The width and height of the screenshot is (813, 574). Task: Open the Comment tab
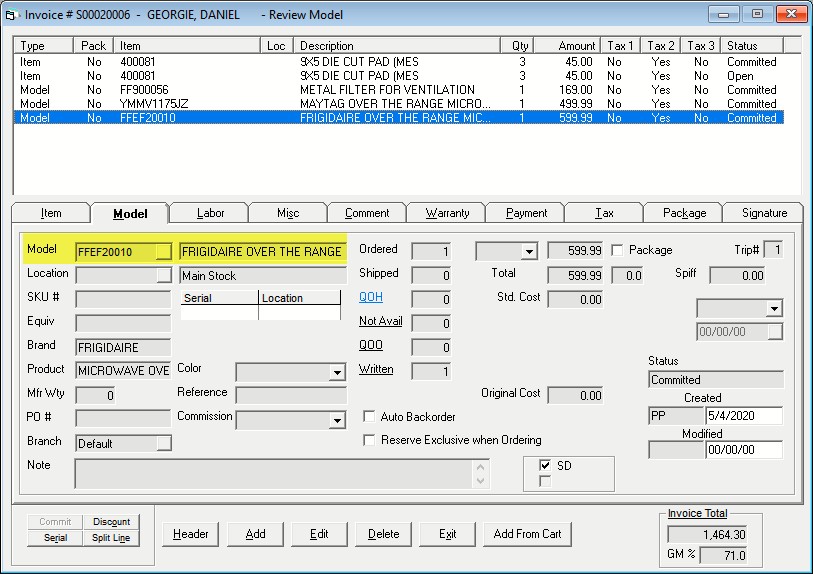click(367, 213)
